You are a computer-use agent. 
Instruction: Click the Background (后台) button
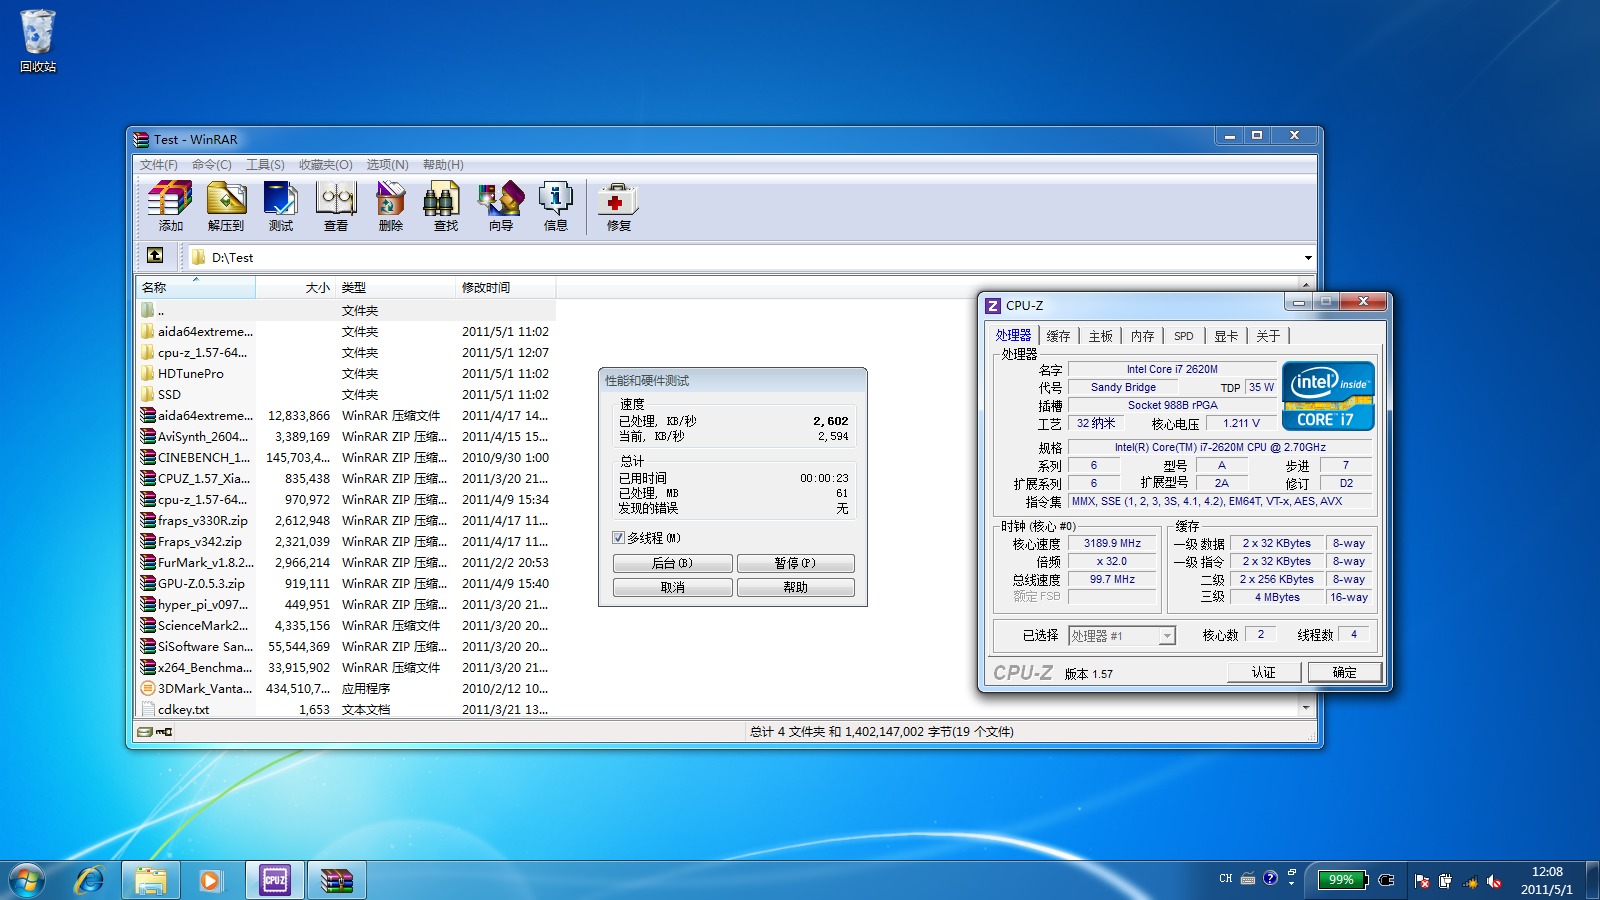point(672,563)
